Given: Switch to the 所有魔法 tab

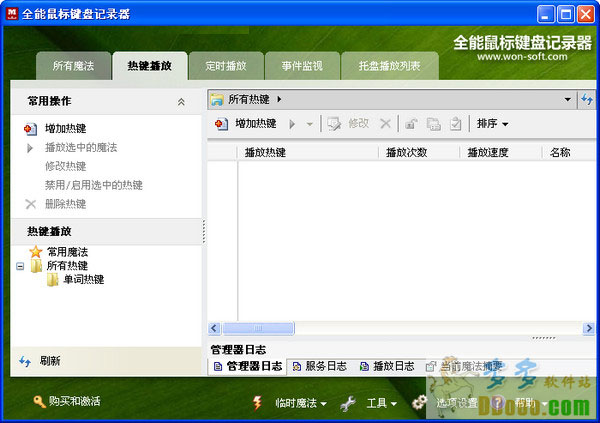Looking at the screenshot, I should (73, 66).
